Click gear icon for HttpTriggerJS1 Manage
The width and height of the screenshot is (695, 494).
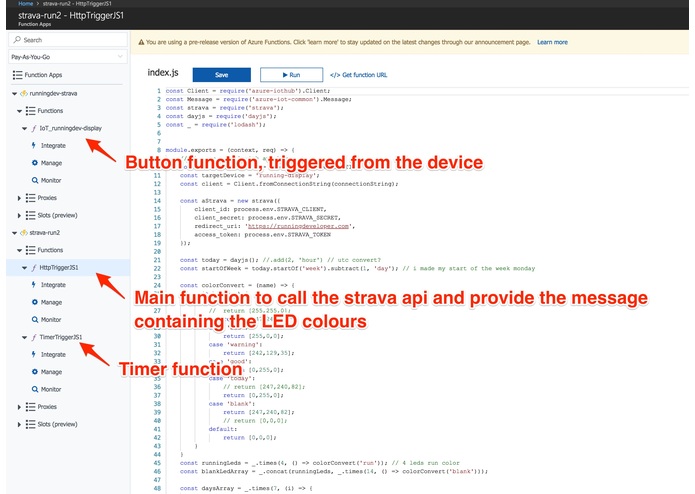point(35,302)
